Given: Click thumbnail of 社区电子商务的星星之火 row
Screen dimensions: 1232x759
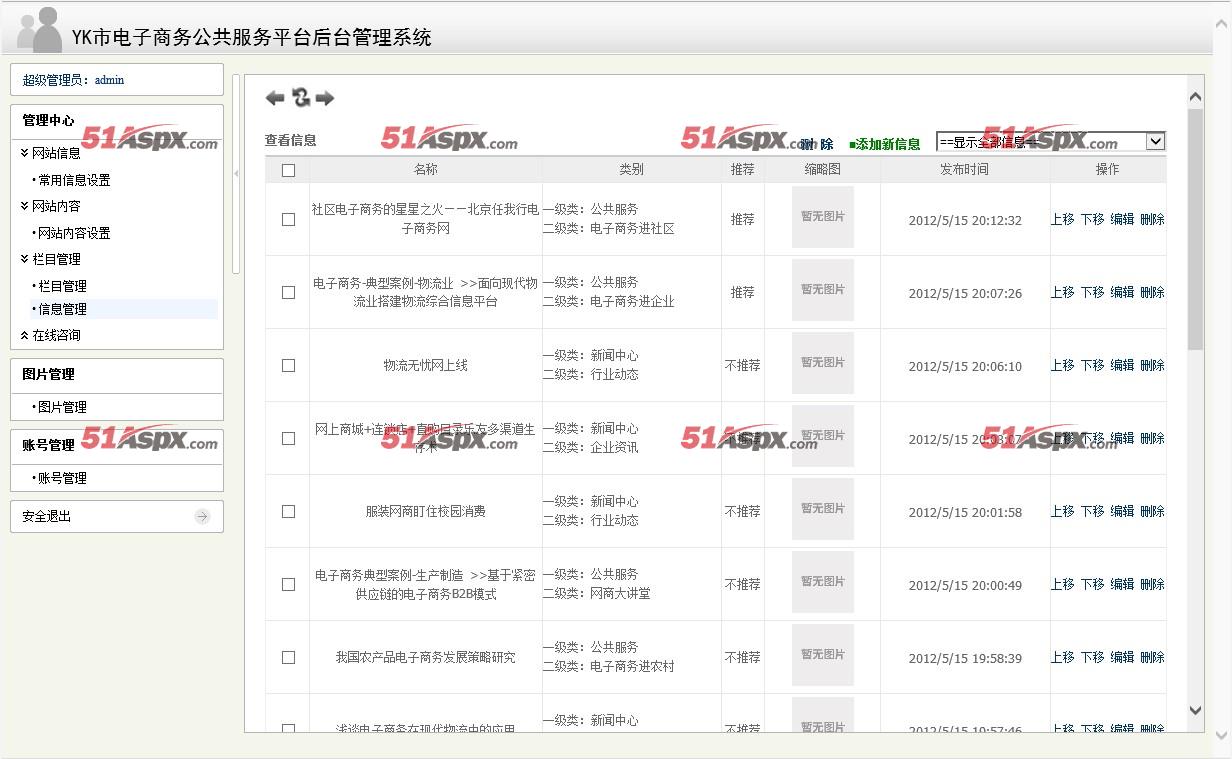Looking at the screenshot, I should tap(823, 217).
